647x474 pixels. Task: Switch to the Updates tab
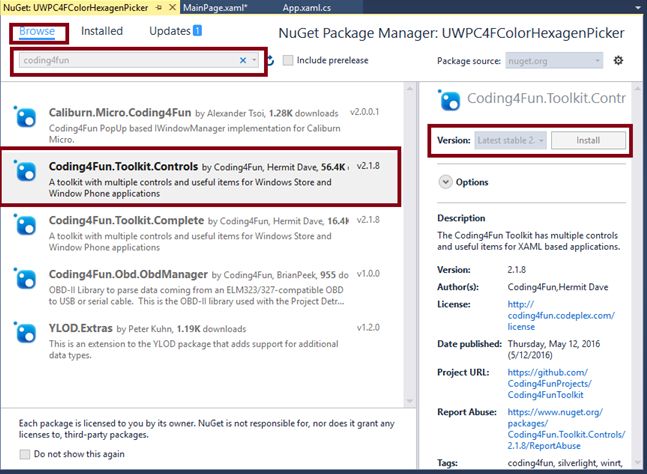(170, 31)
